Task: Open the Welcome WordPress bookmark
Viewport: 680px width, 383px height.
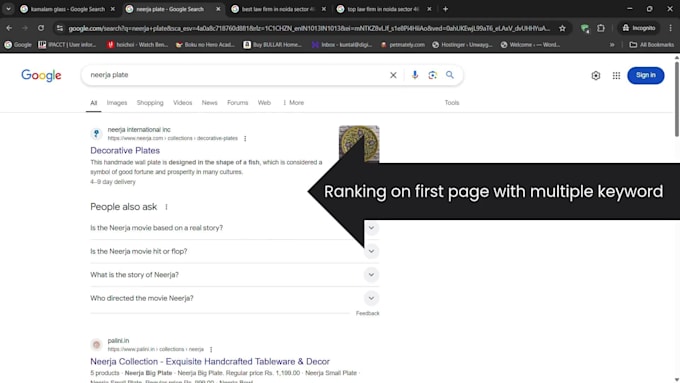Action: 530,45
